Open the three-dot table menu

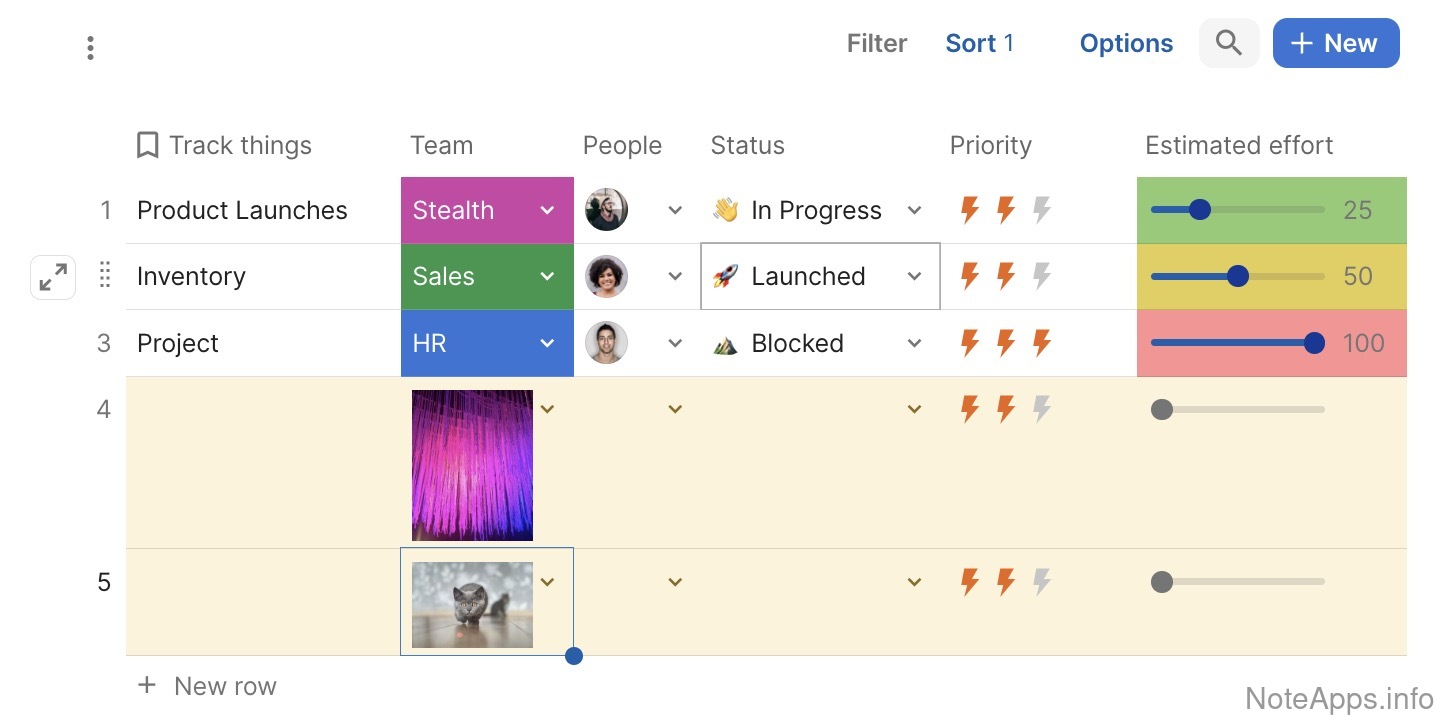90,48
